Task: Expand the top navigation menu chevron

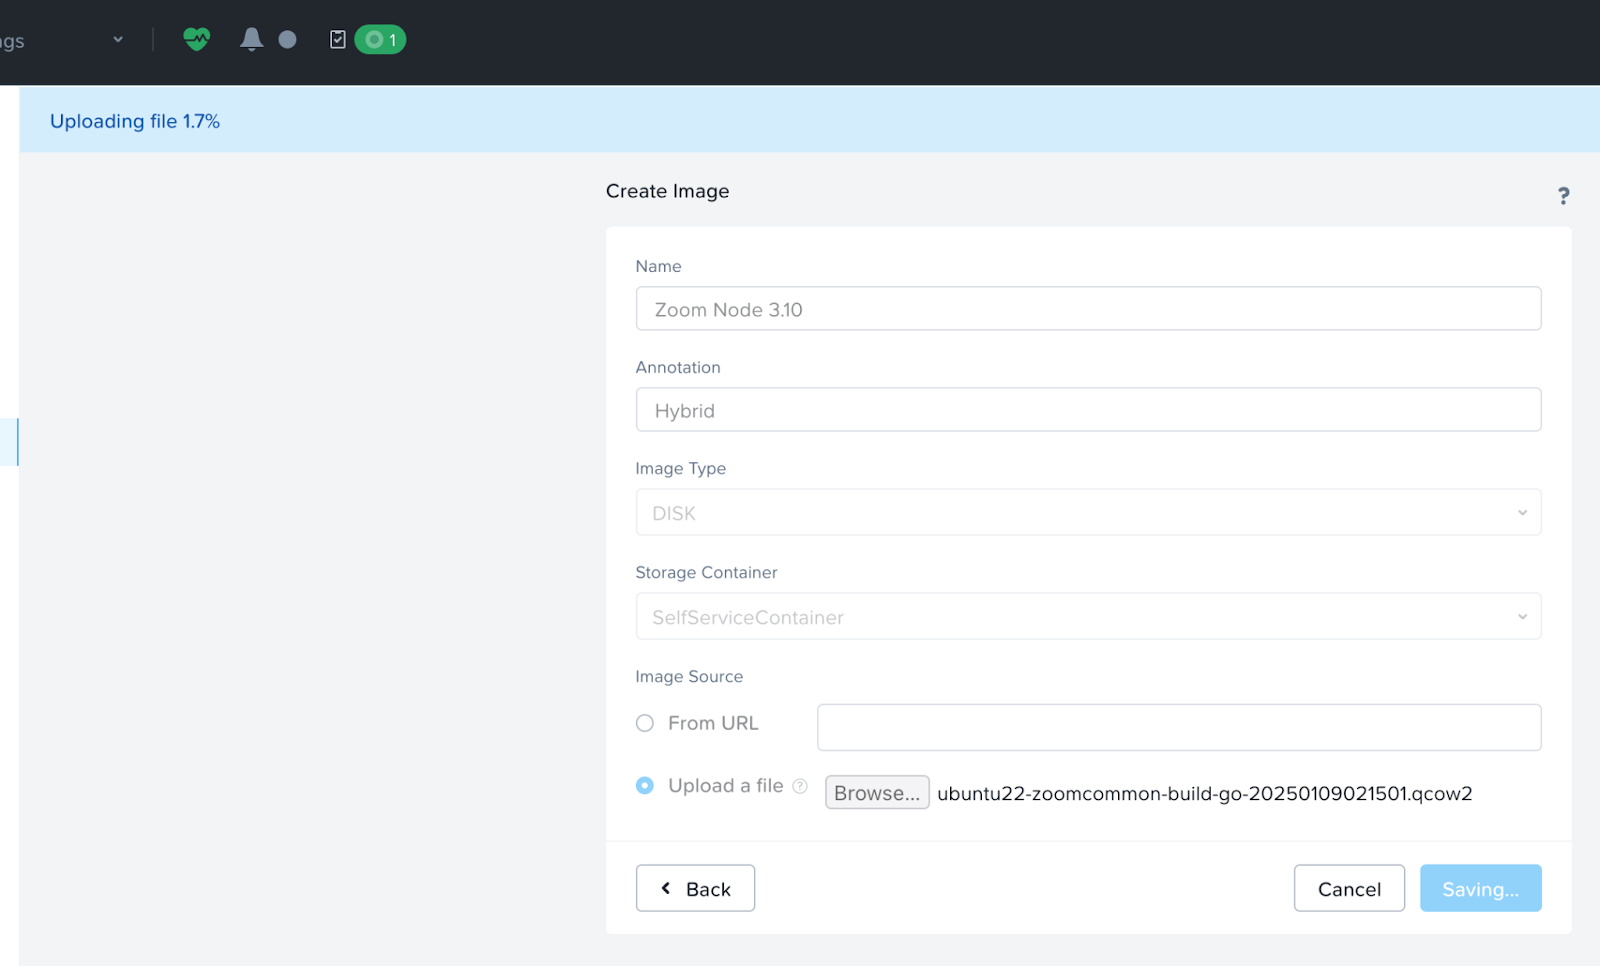Action: point(118,40)
